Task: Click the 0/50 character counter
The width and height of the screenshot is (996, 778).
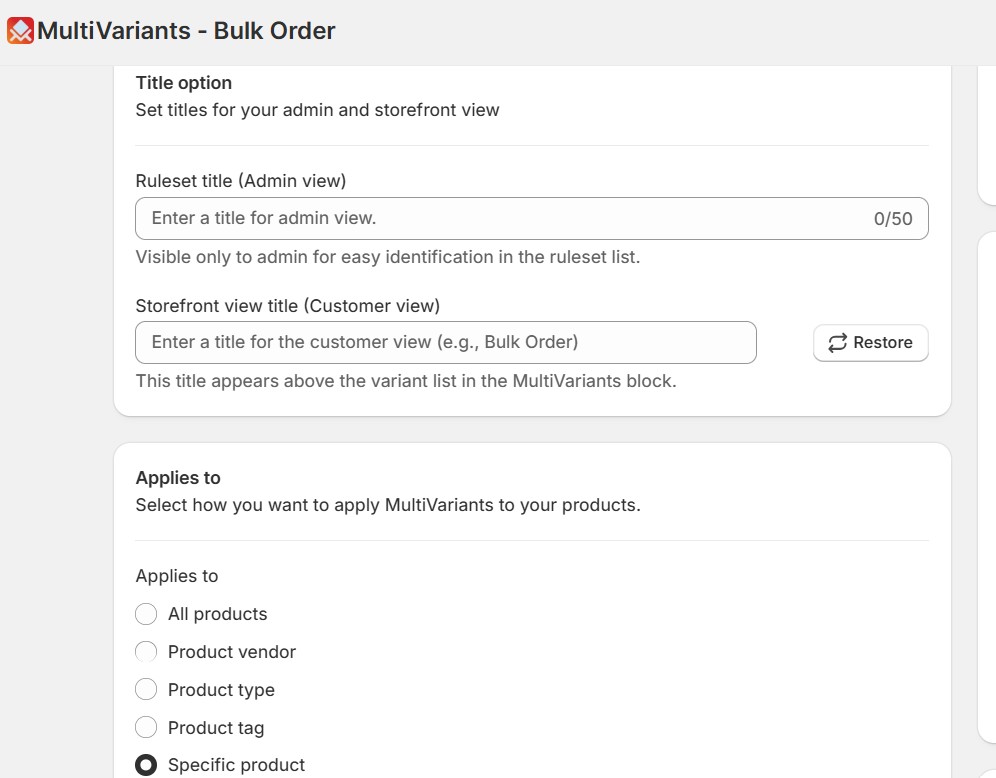Action: click(893, 219)
